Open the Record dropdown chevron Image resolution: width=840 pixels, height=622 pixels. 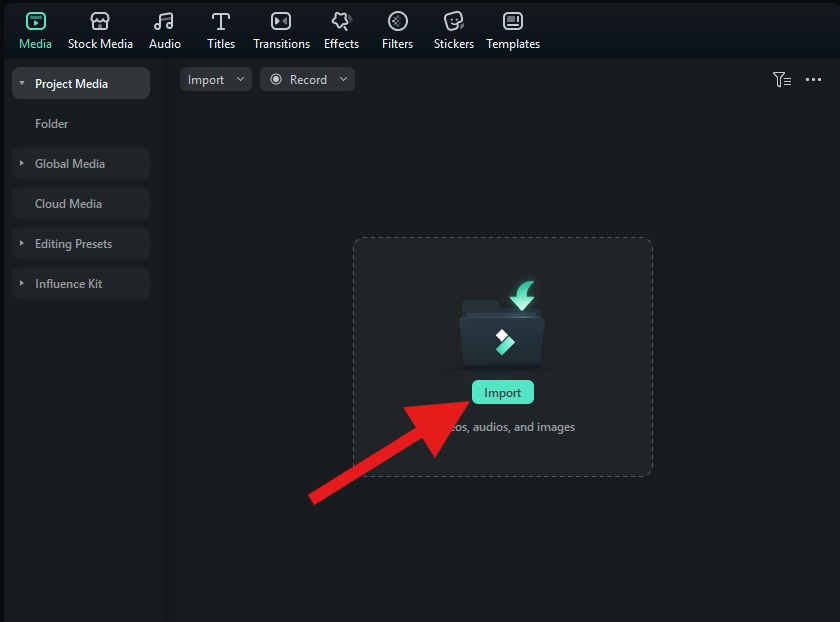click(343, 79)
